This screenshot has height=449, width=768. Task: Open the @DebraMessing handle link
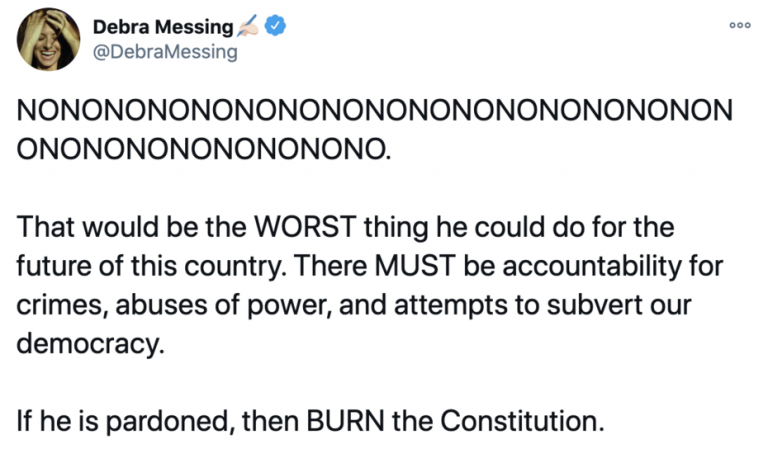pos(165,52)
